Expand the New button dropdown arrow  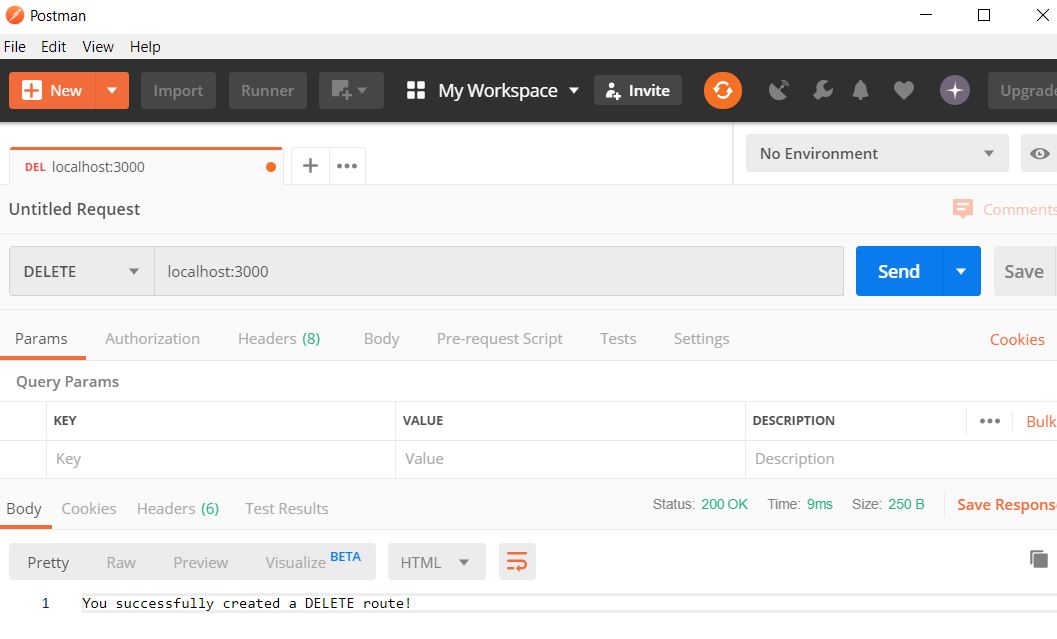point(112,90)
